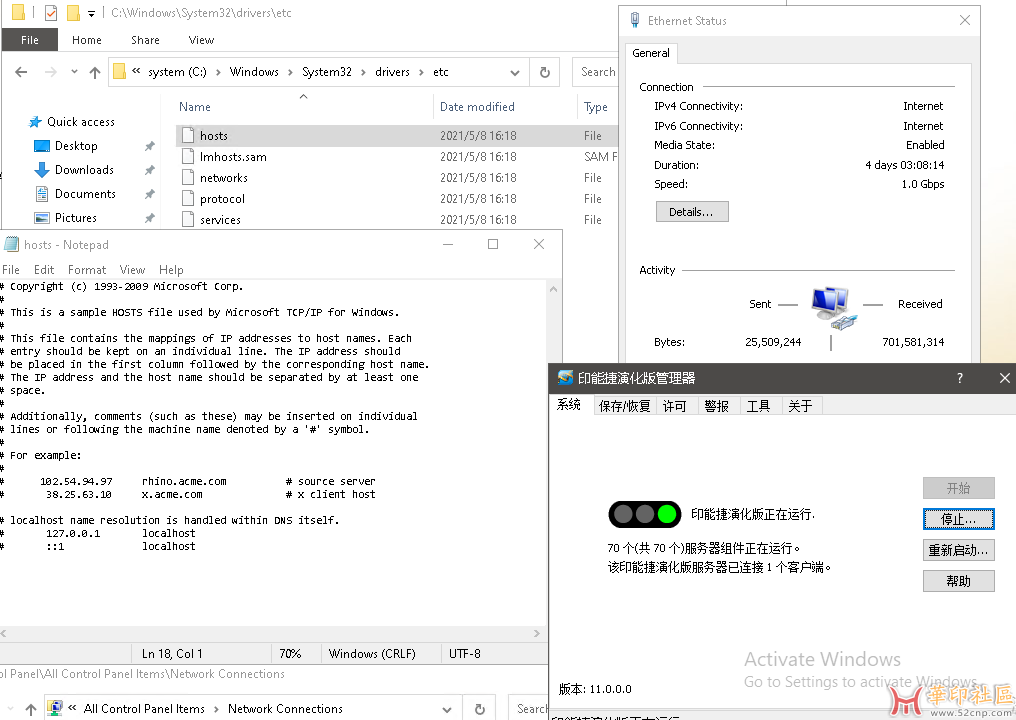This screenshot has width=1016, height=720.
Task: Open Documents via its sidebar icon
Action: coord(41,194)
